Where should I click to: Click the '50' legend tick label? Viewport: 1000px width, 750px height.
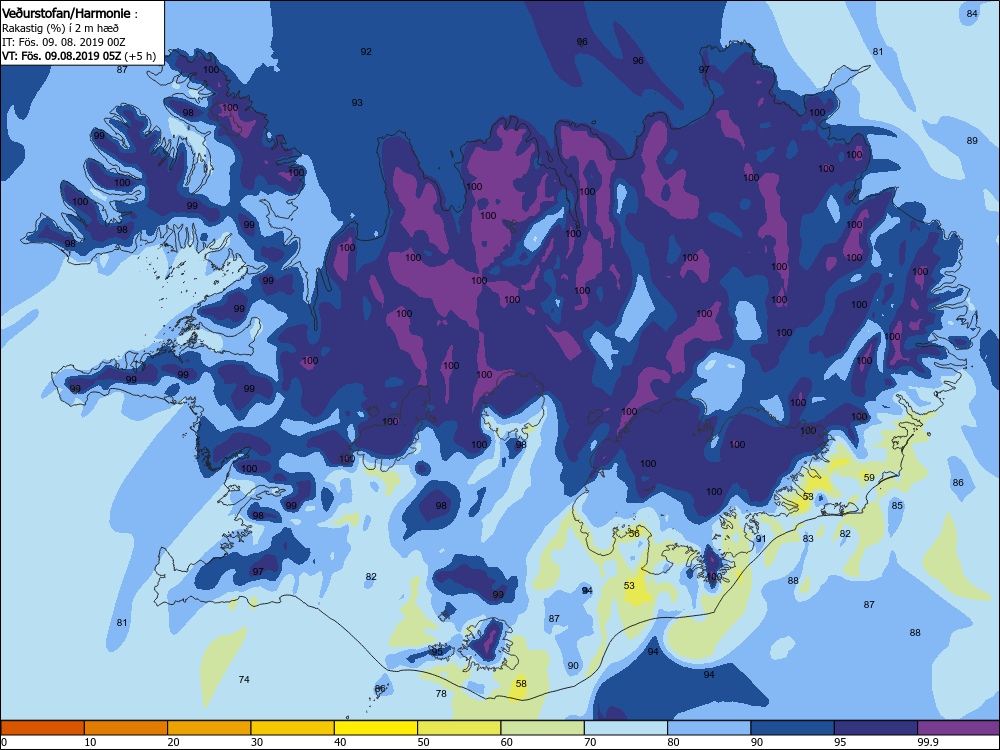click(x=423, y=742)
